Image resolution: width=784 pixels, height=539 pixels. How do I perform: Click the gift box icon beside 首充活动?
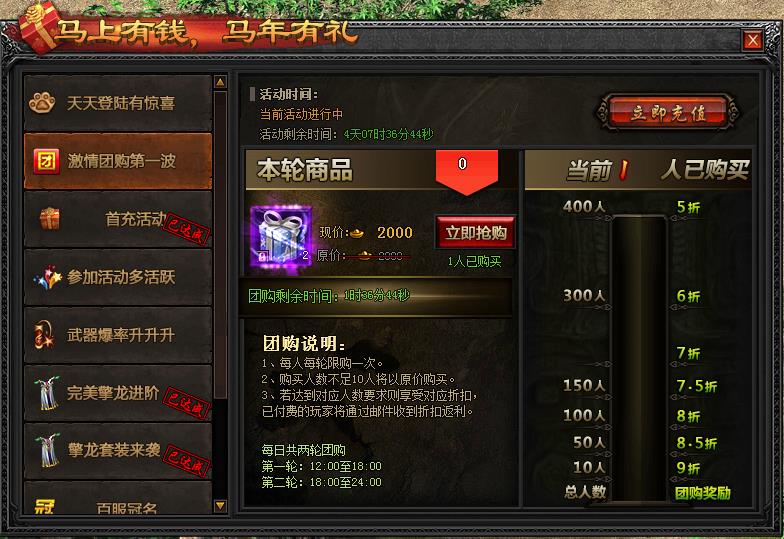point(50,219)
